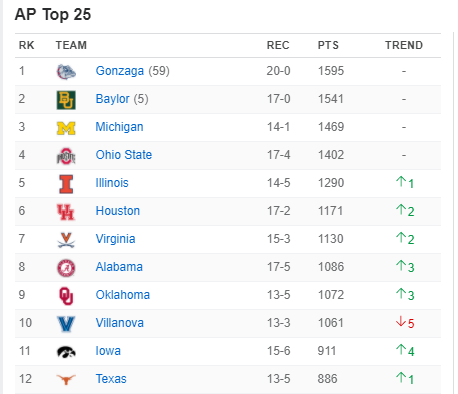Image resolution: width=458 pixels, height=394 pixels.
Task: Click the Iowa Hawkeye team logo
Action: (66, 352)
